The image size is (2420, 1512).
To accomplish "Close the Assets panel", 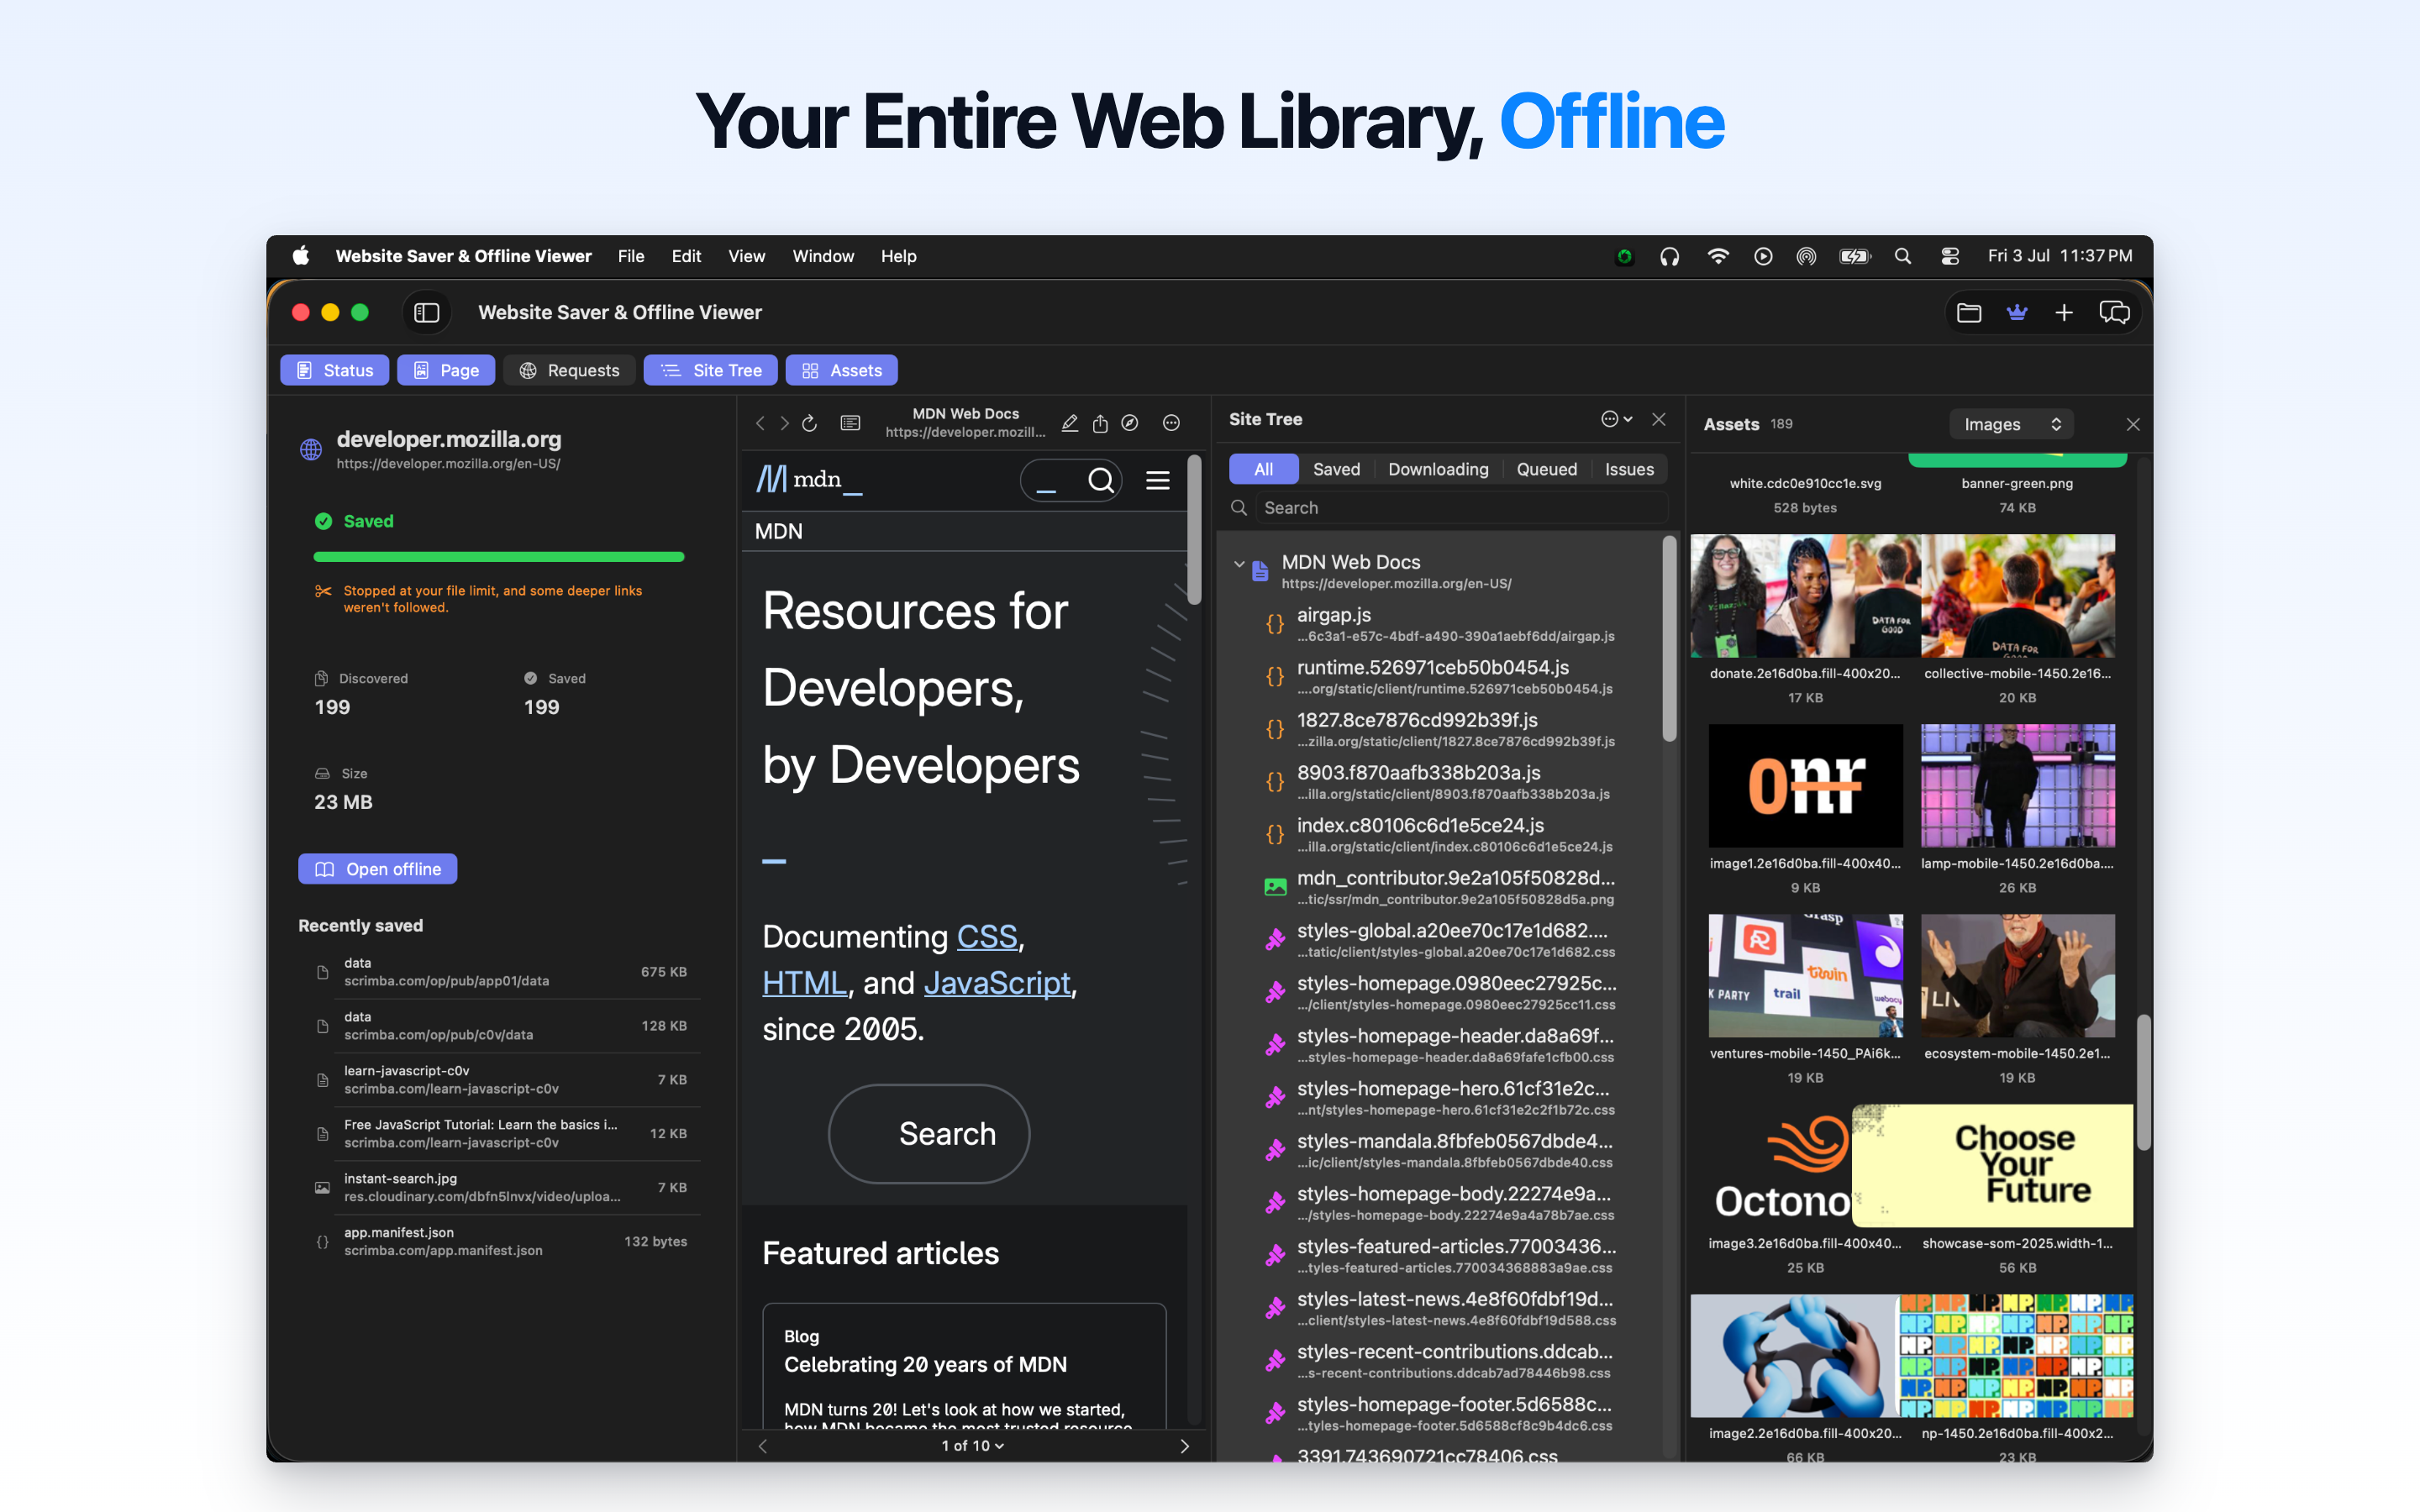I will (x=2133, y=425).
